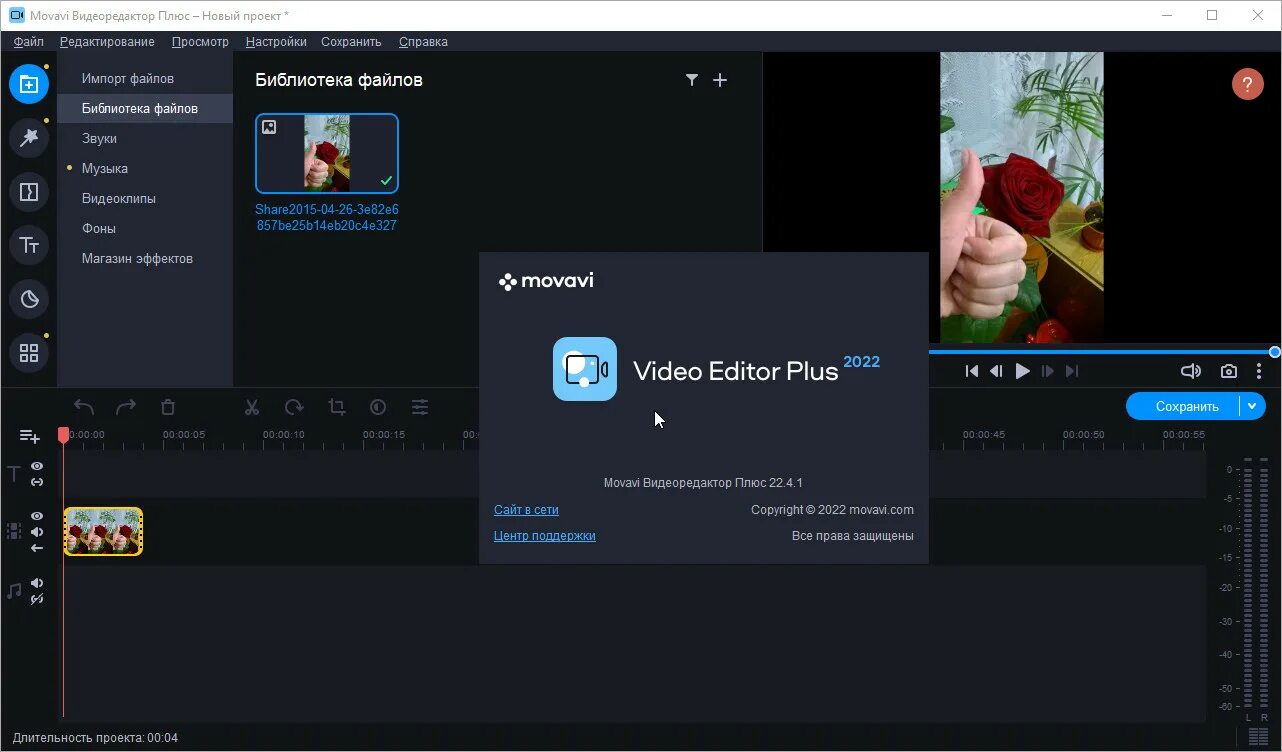Toggle titles track link icon

tap(37, 482)
